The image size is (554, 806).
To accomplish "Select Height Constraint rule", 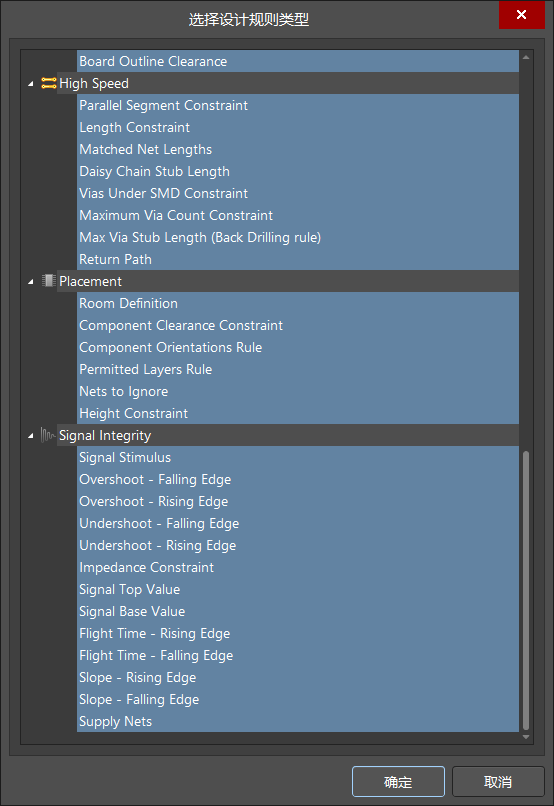I will pos(298,413).
